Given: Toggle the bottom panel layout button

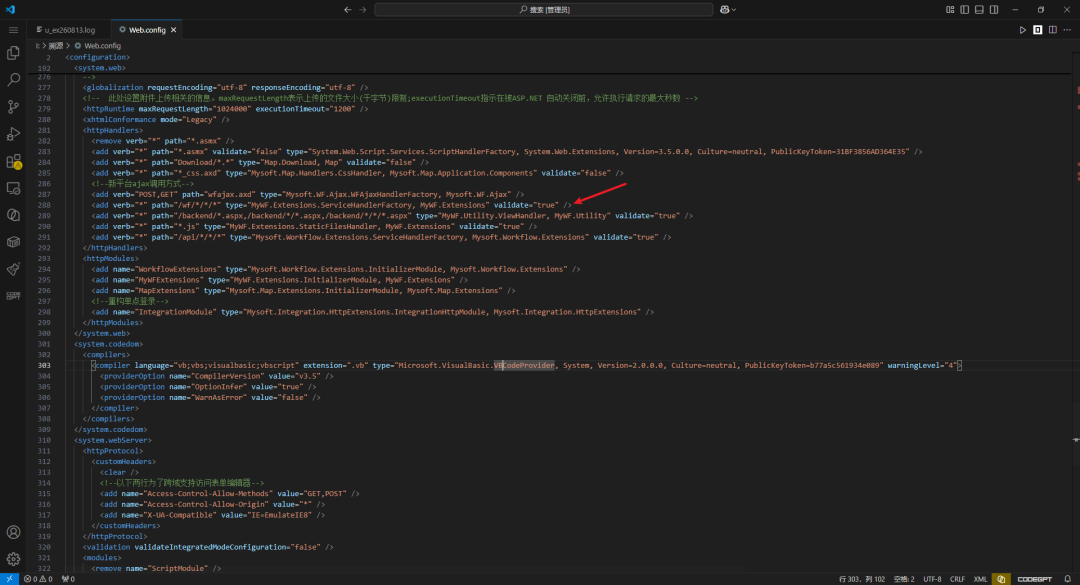Looking at the screenshot, I should pos(979,10).
